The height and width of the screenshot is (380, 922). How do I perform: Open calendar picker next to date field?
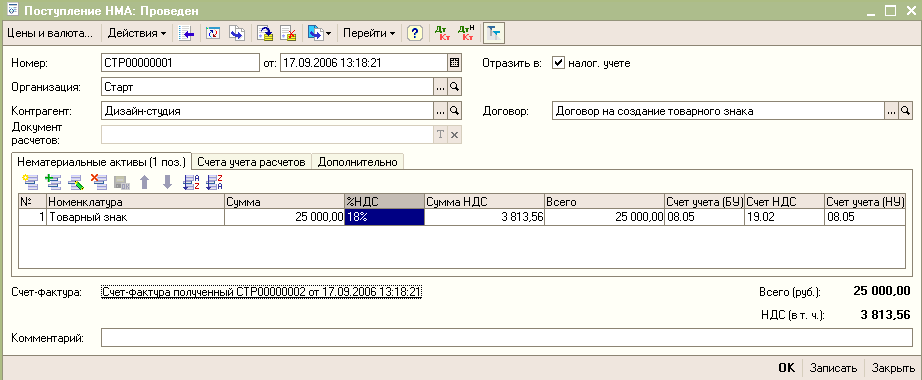pyautogui.click(x=455, y=62)
